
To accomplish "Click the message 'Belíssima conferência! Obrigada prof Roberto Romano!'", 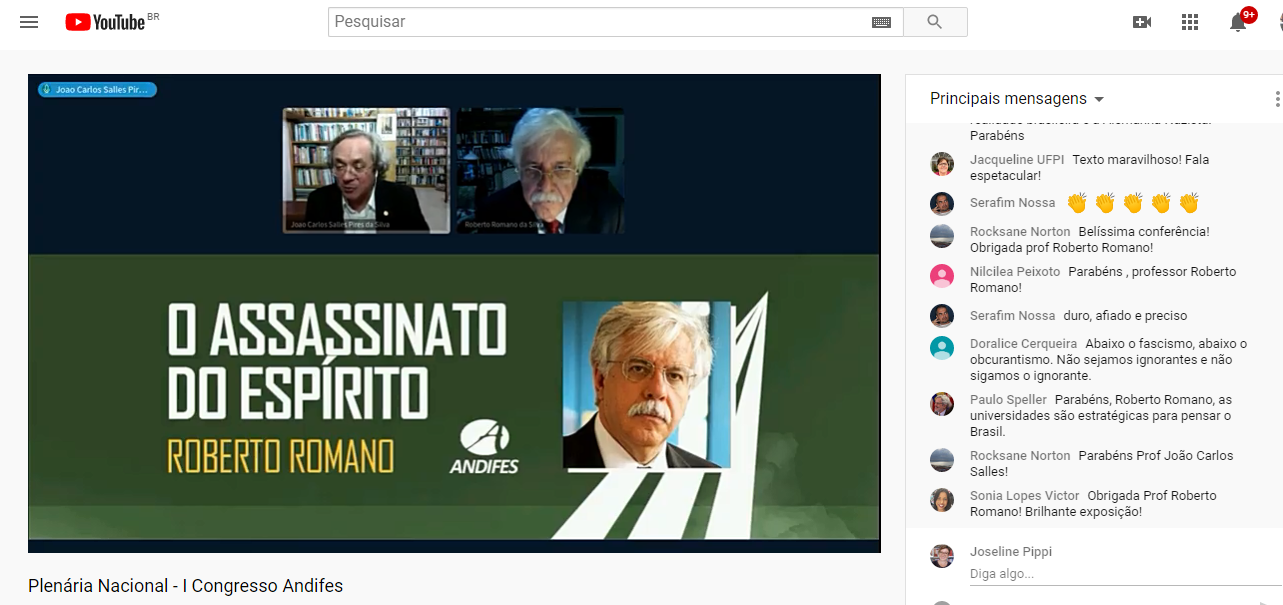I will [1090, 240].
